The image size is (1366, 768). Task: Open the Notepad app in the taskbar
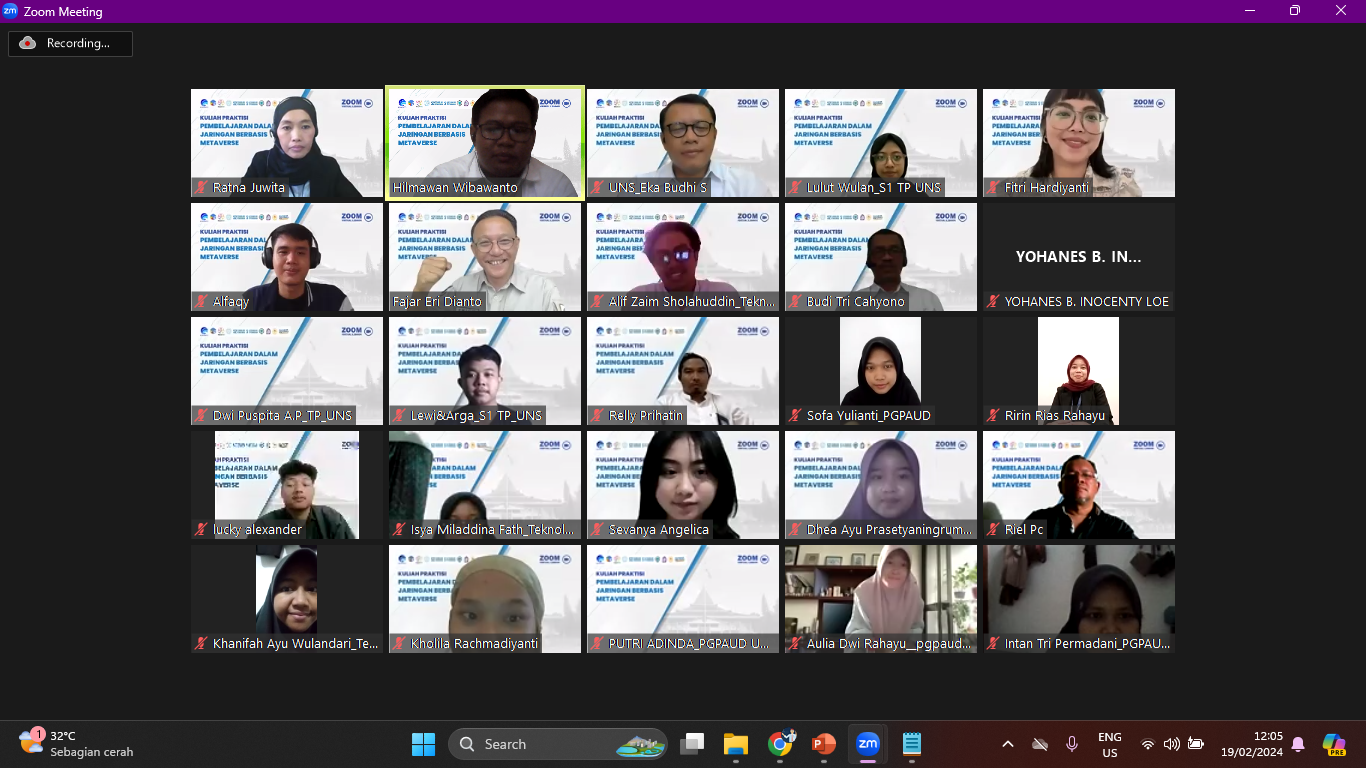pos(911,744)
